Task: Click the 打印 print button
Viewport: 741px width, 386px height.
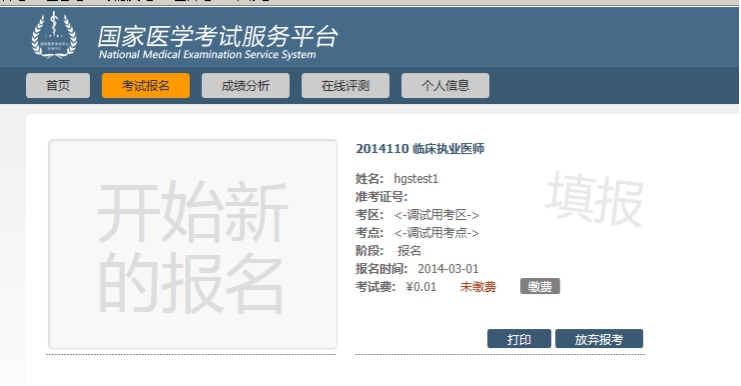Action: [519, 339]
